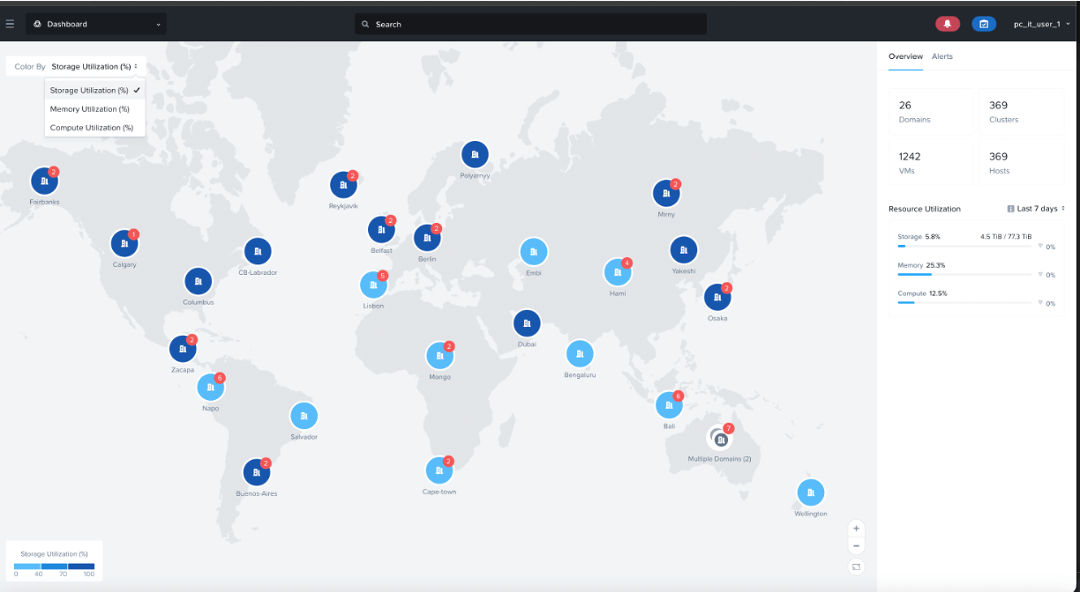Click the Multiple Domains (2) cluster marker
1080x592 pixels.
719,436
